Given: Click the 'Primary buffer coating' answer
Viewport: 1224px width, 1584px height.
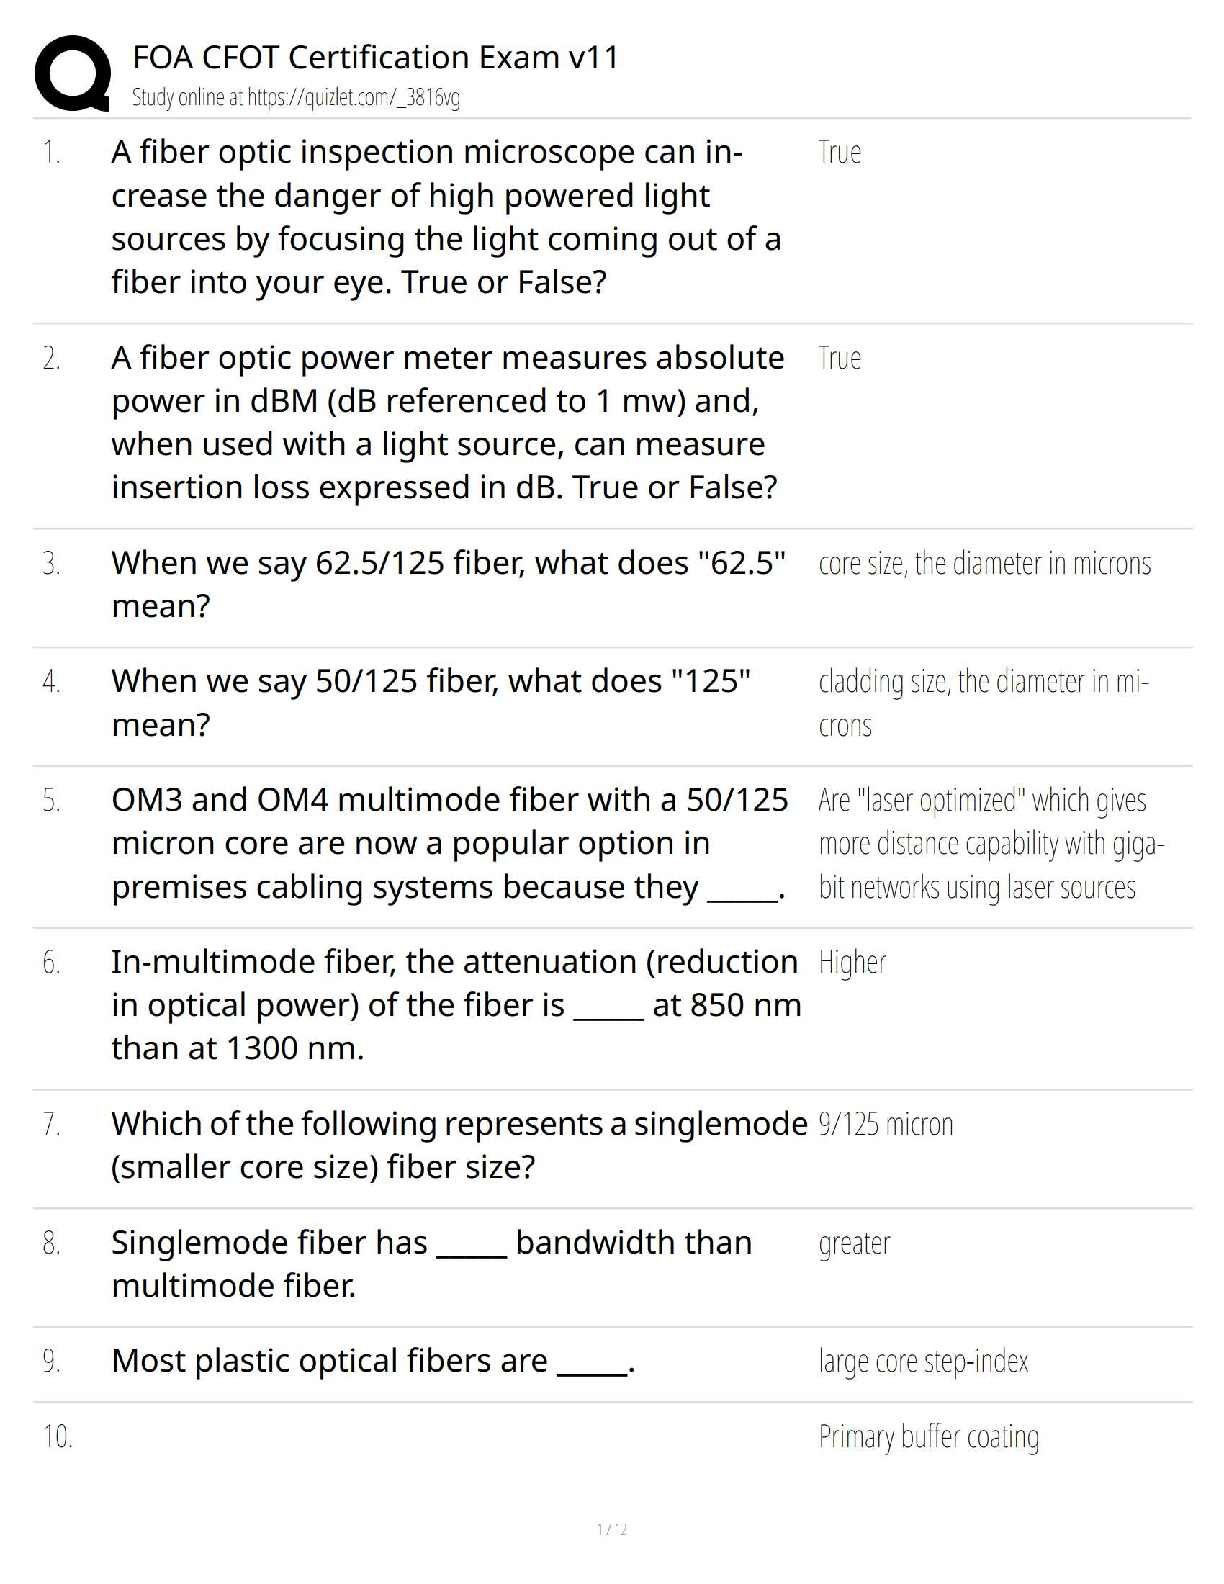Looking at the screenshot, I should pos(928,1437).
